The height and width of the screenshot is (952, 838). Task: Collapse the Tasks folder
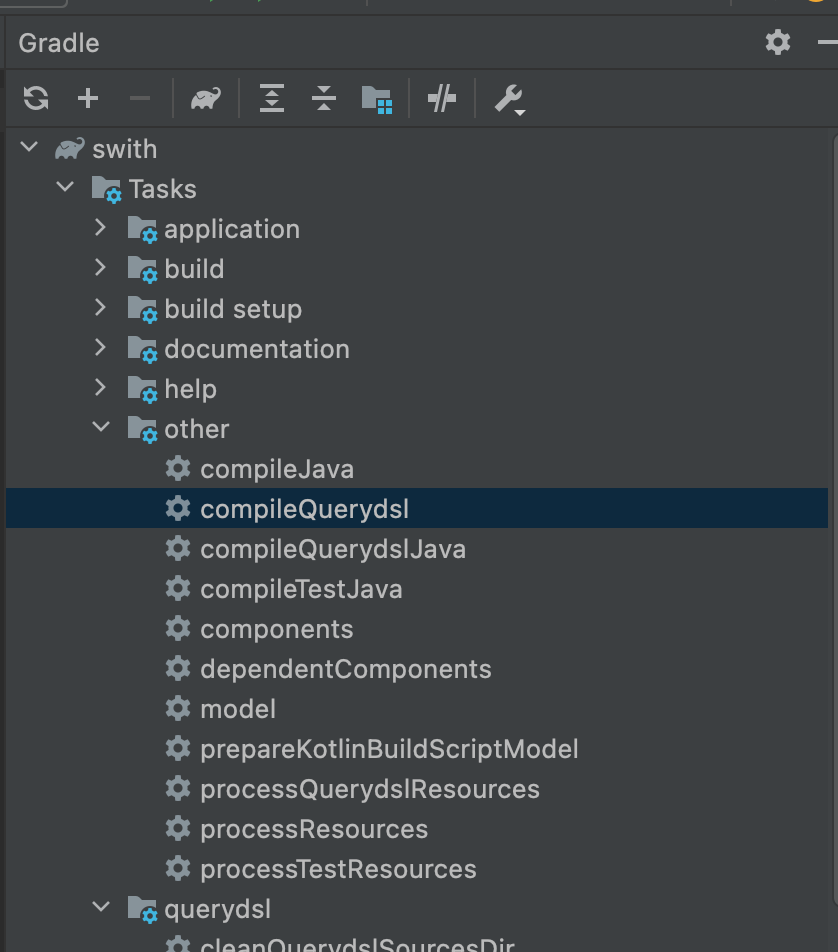[65, 188]
